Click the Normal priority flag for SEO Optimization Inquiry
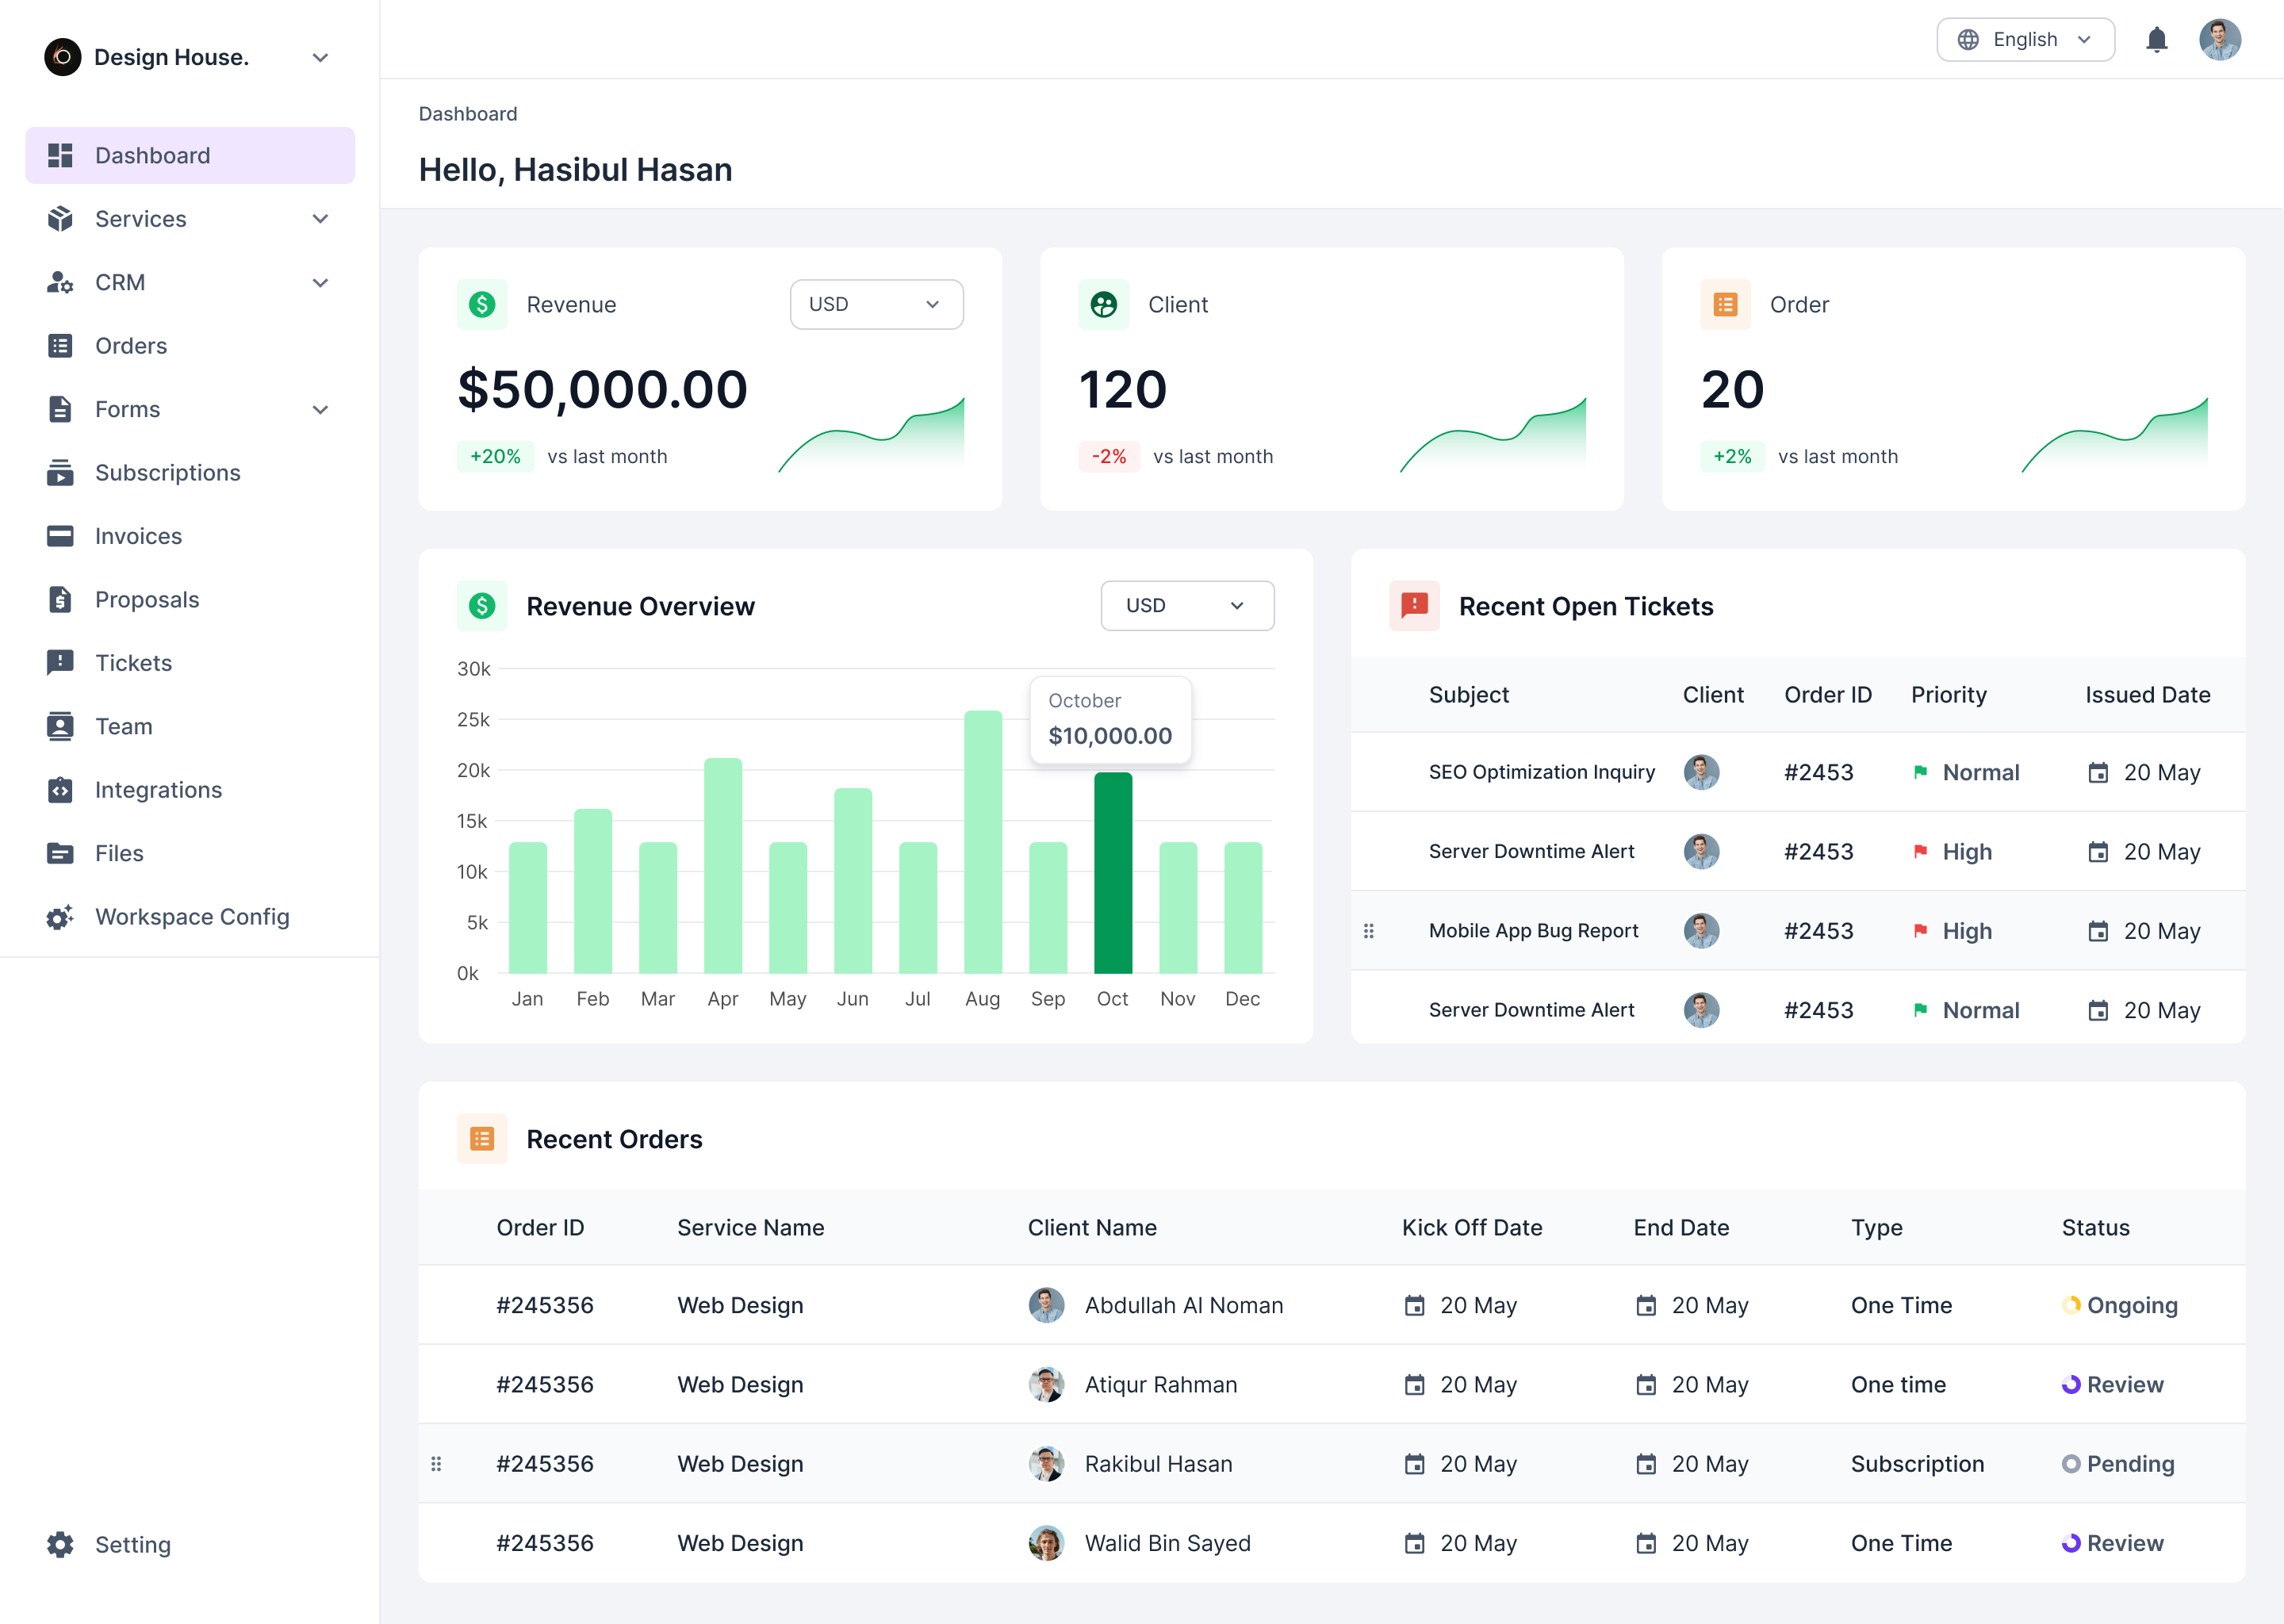 (1920, 772)
